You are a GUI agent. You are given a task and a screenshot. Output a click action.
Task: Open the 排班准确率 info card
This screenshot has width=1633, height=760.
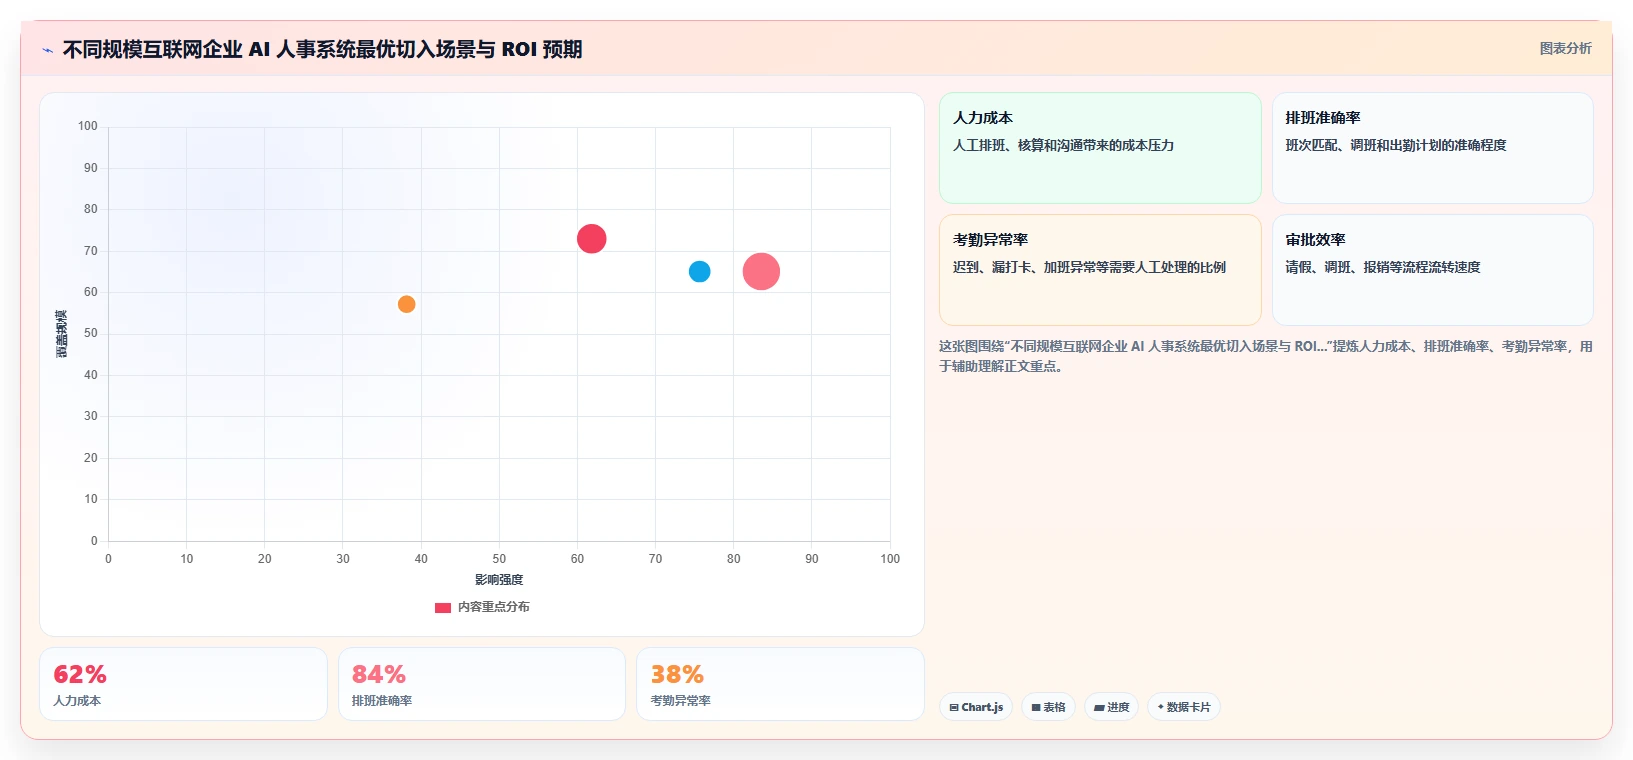[1432, 148]
